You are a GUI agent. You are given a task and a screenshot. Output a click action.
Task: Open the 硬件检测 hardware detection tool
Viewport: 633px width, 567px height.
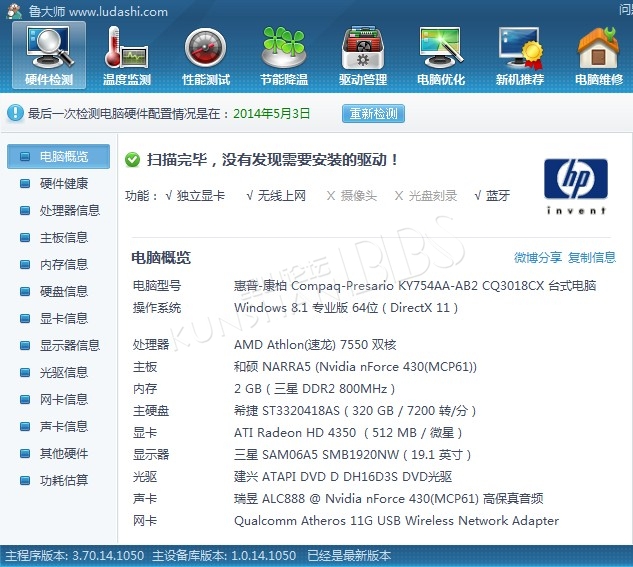pyautogui.click(x=49, y=55)
